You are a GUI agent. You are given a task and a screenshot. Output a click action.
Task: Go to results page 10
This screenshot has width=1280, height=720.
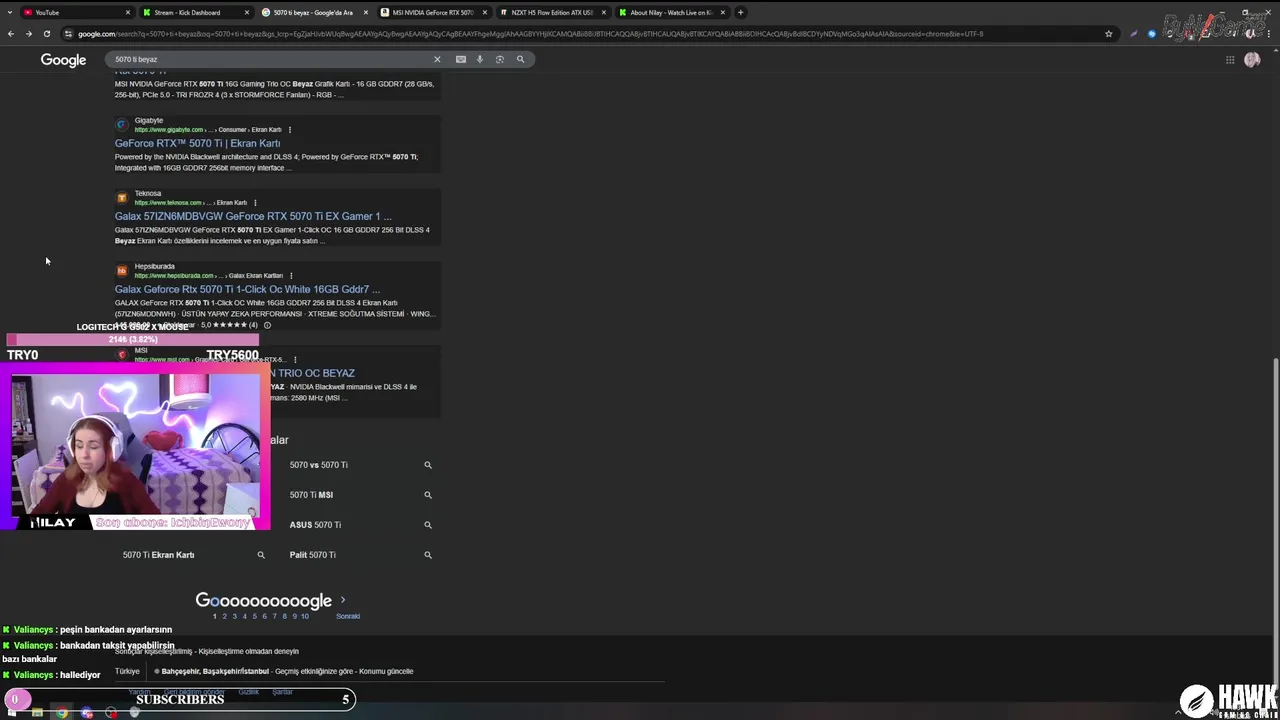[x=304, y=616]
